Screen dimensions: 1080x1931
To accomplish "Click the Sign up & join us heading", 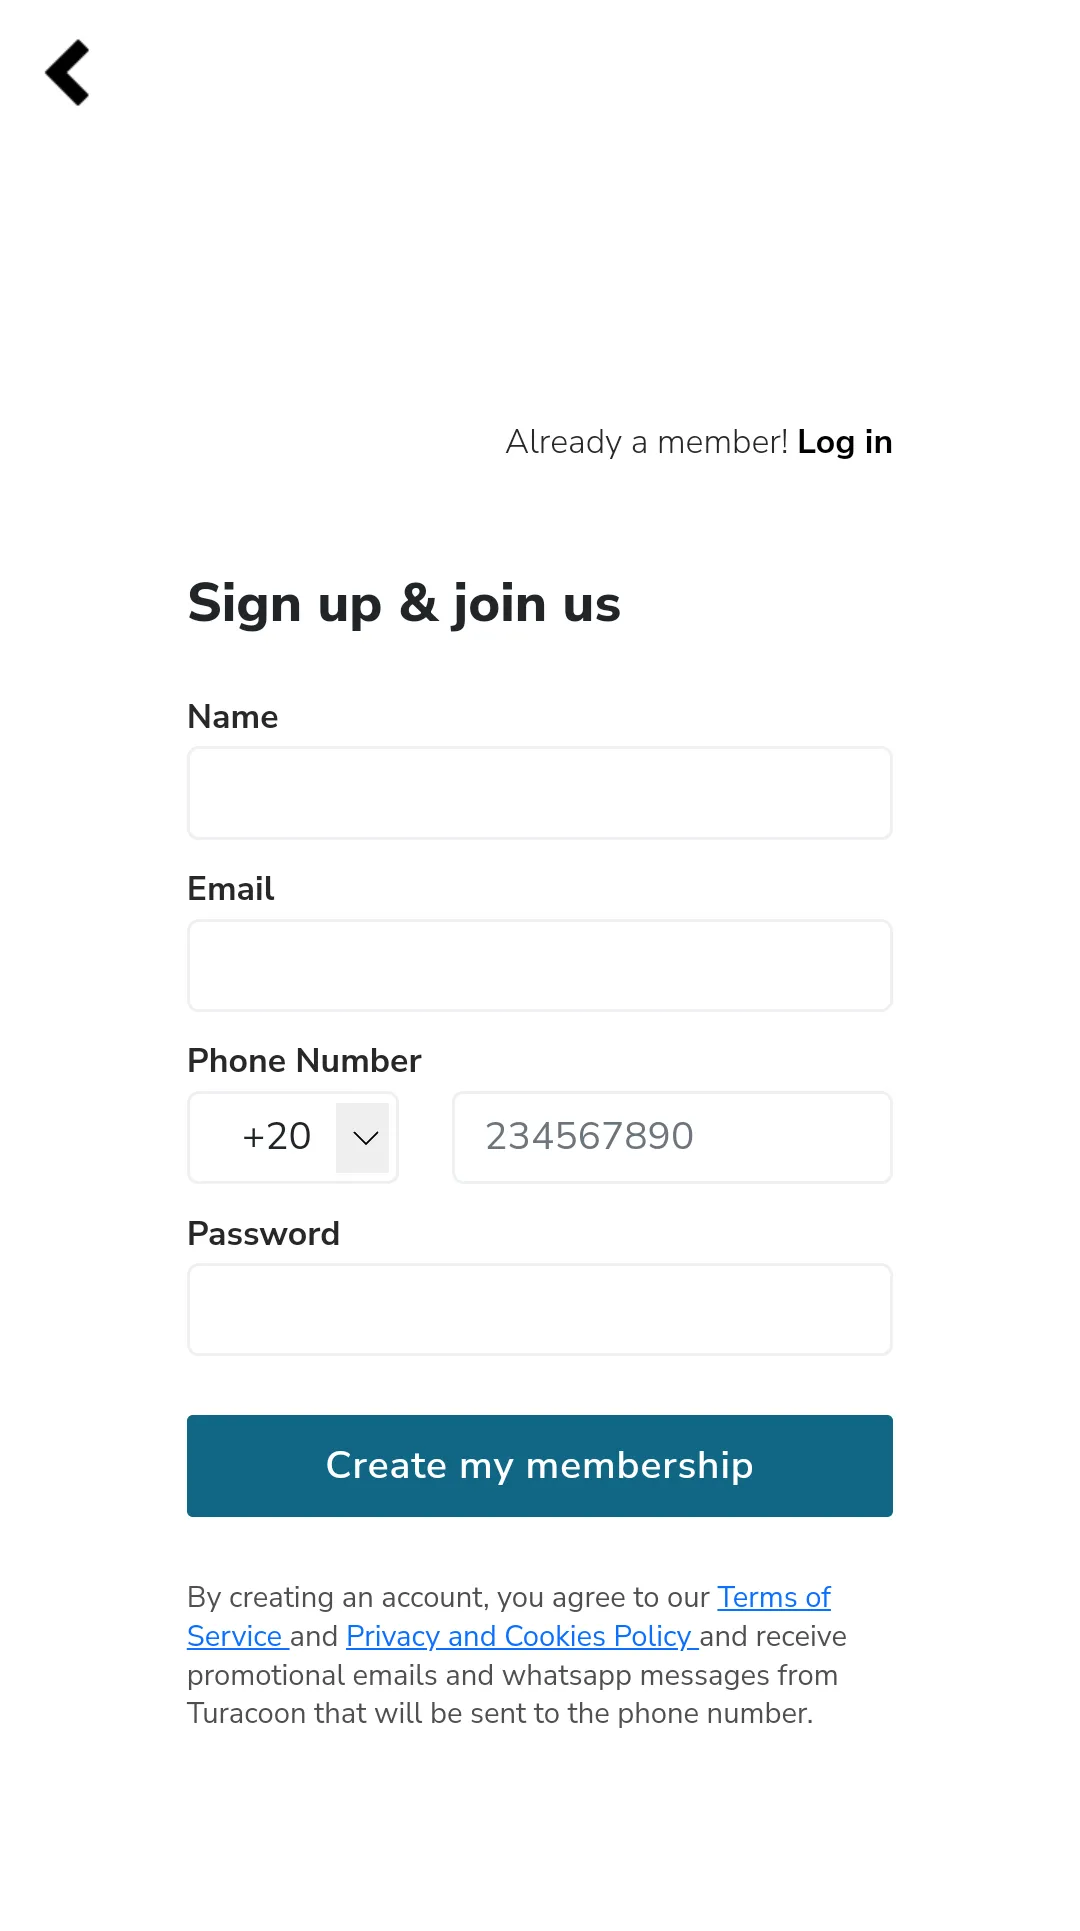I will click(404, 604).
